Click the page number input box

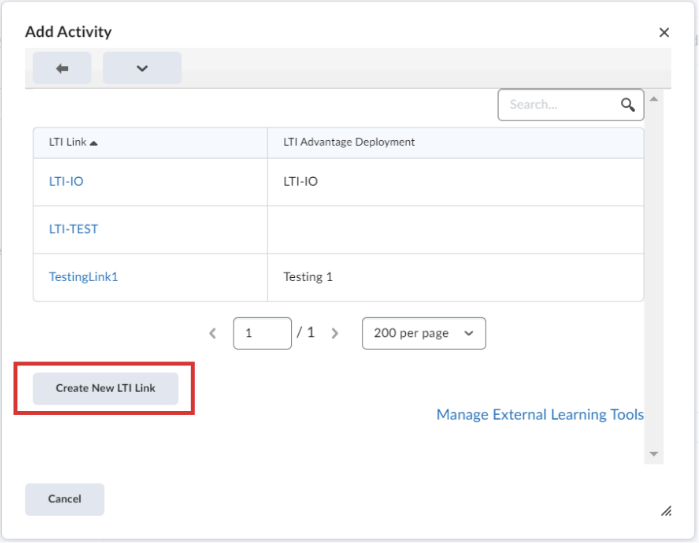(x=262, y=333)
